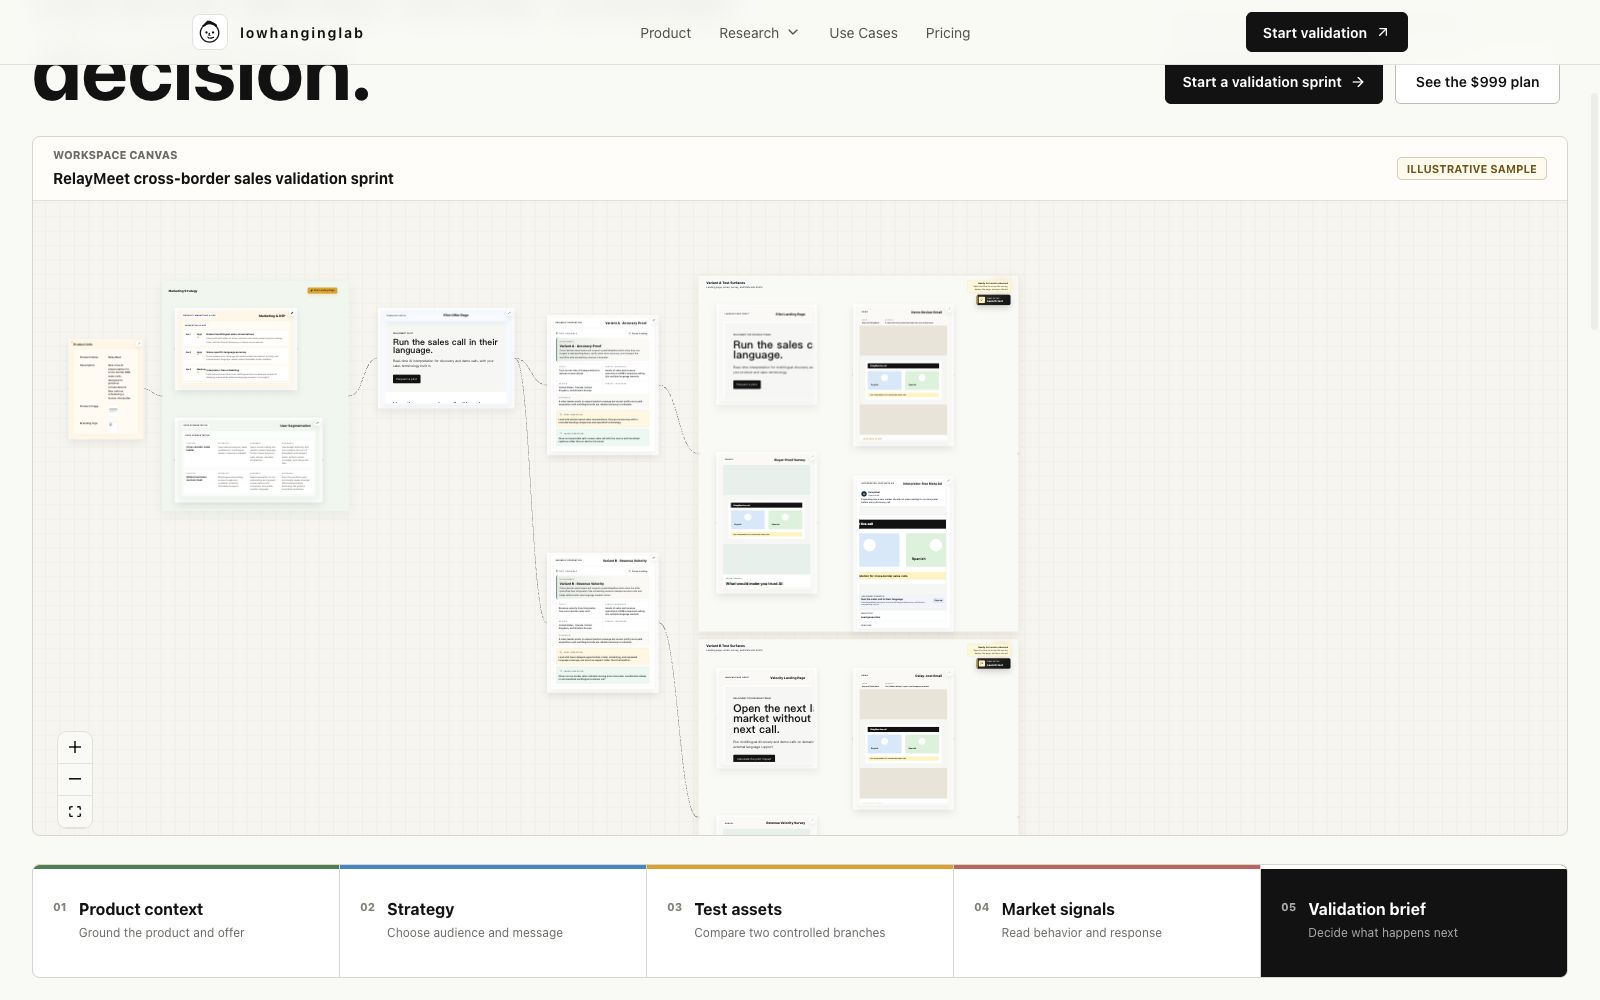Image resolution: width=1600 pixels, height=1000 pixels.
Task: Click the dark launch button in Variant B Test Surfaces
Action: click(994, 663)
